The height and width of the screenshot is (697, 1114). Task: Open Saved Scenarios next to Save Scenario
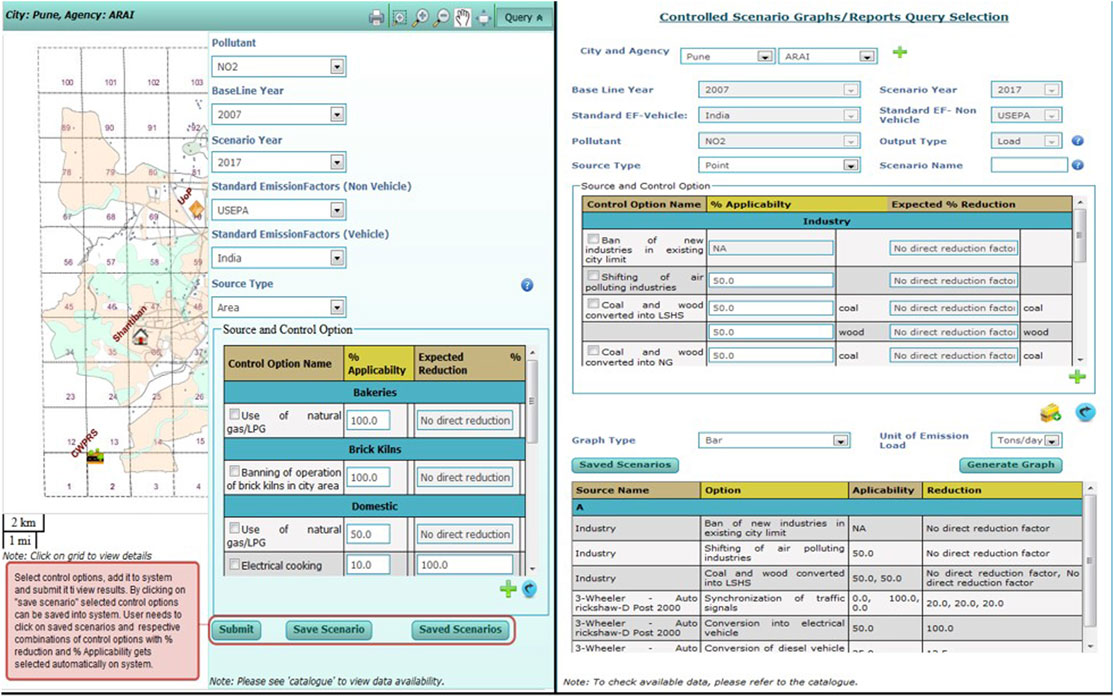pyautogui.click(x=460, y=630)
